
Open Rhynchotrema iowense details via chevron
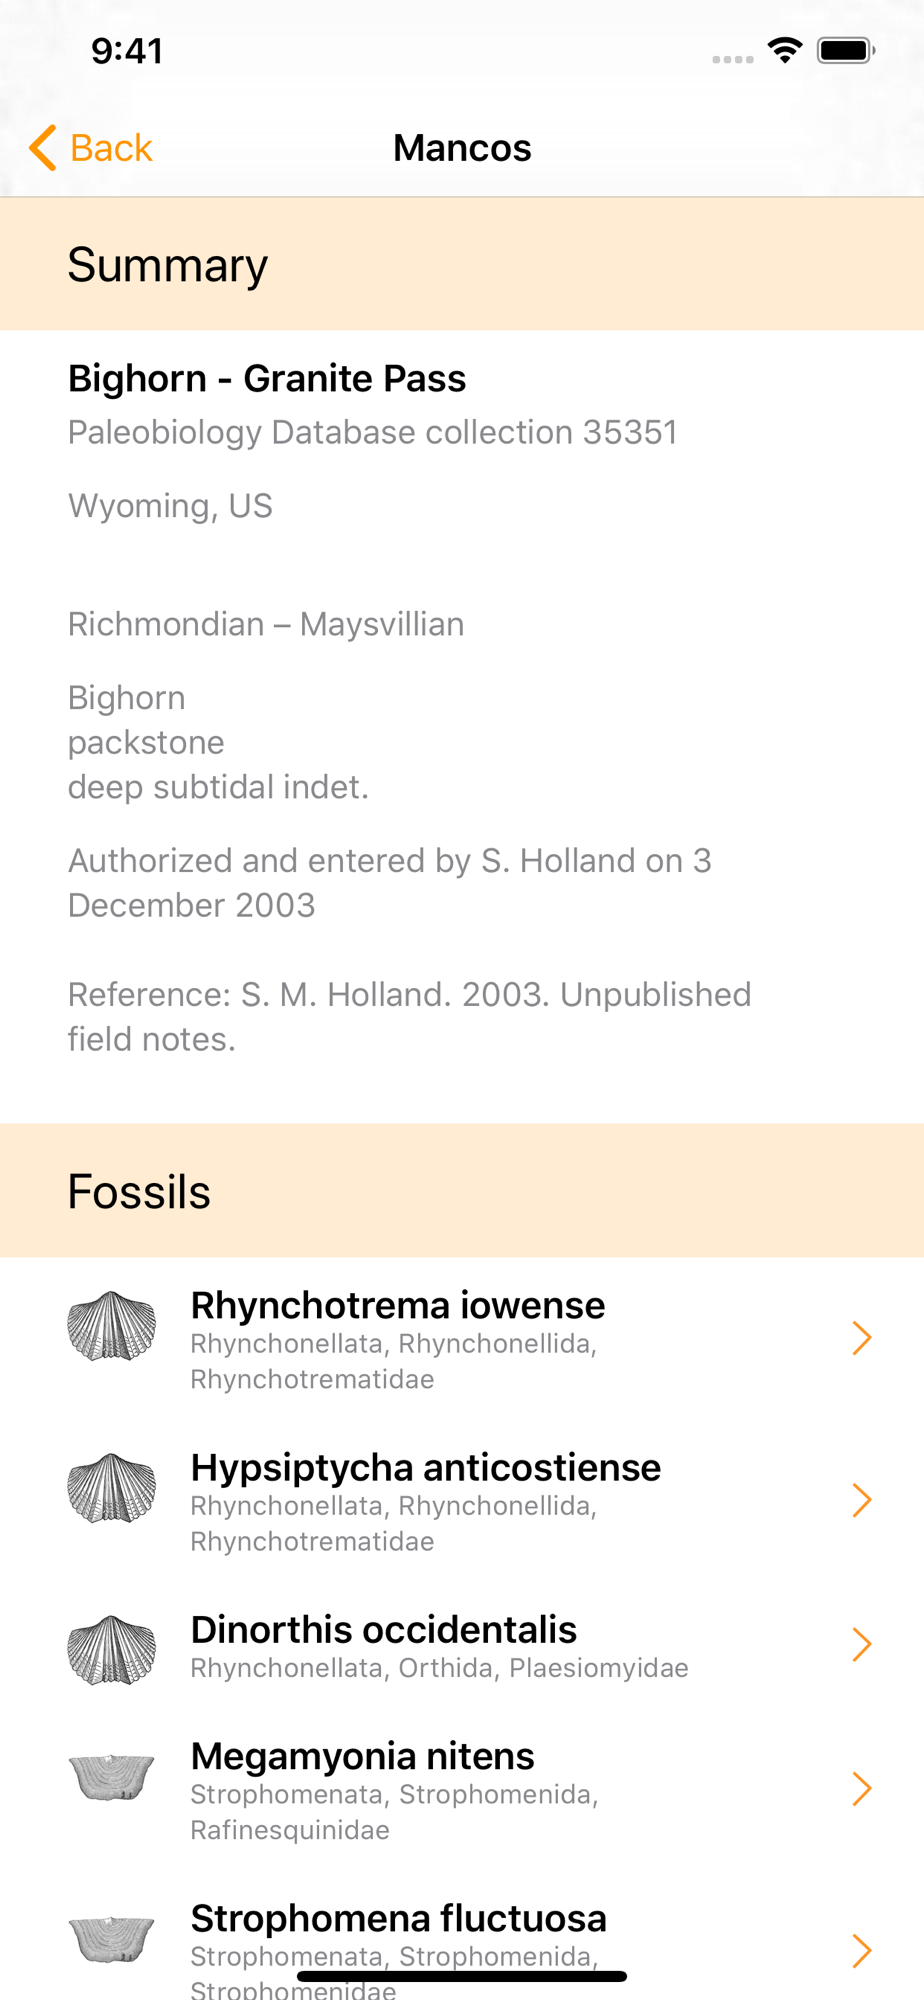(861, 1338)
